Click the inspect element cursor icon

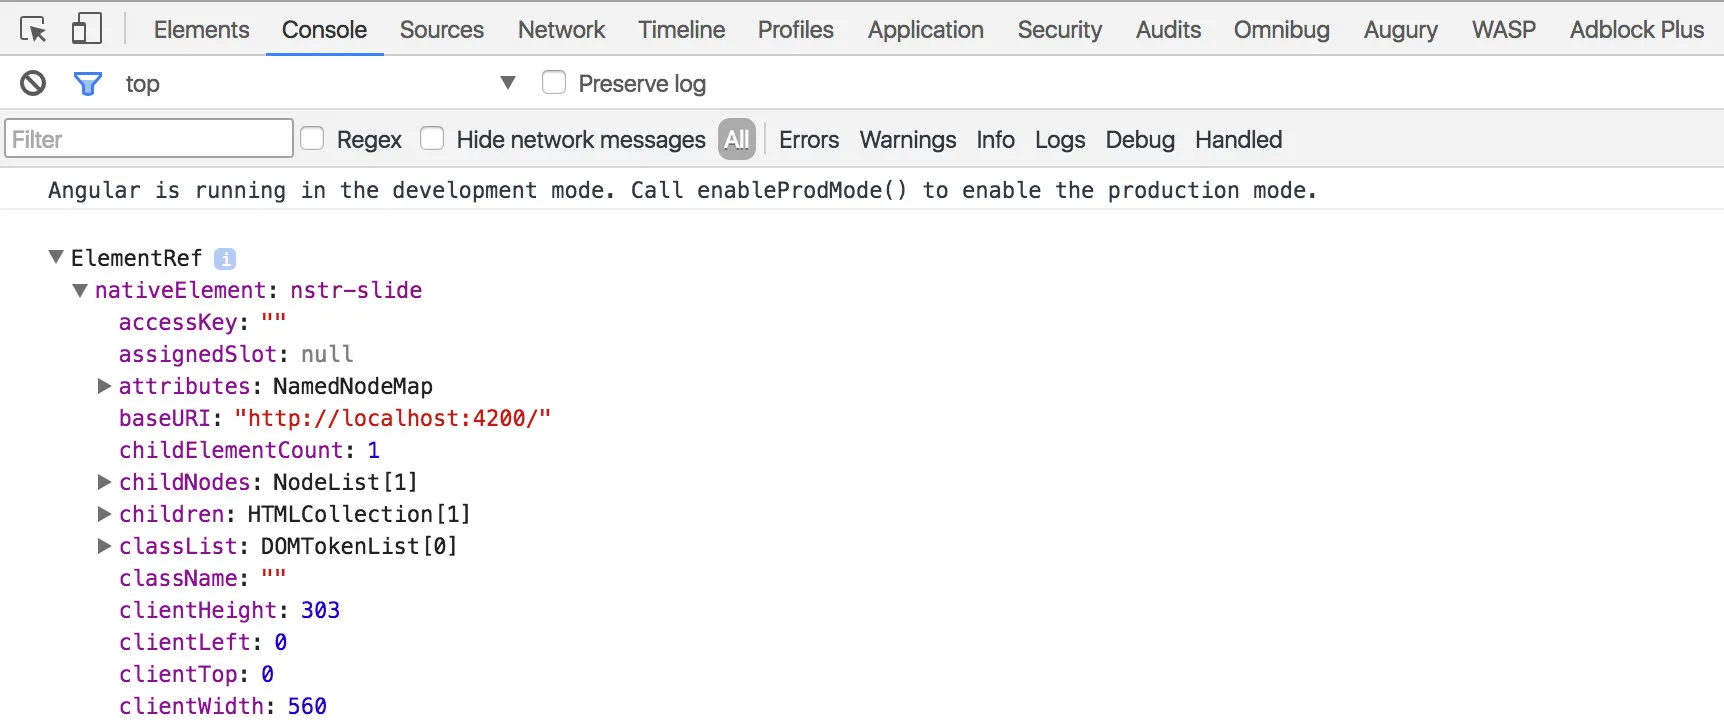[x=33, y=29]
